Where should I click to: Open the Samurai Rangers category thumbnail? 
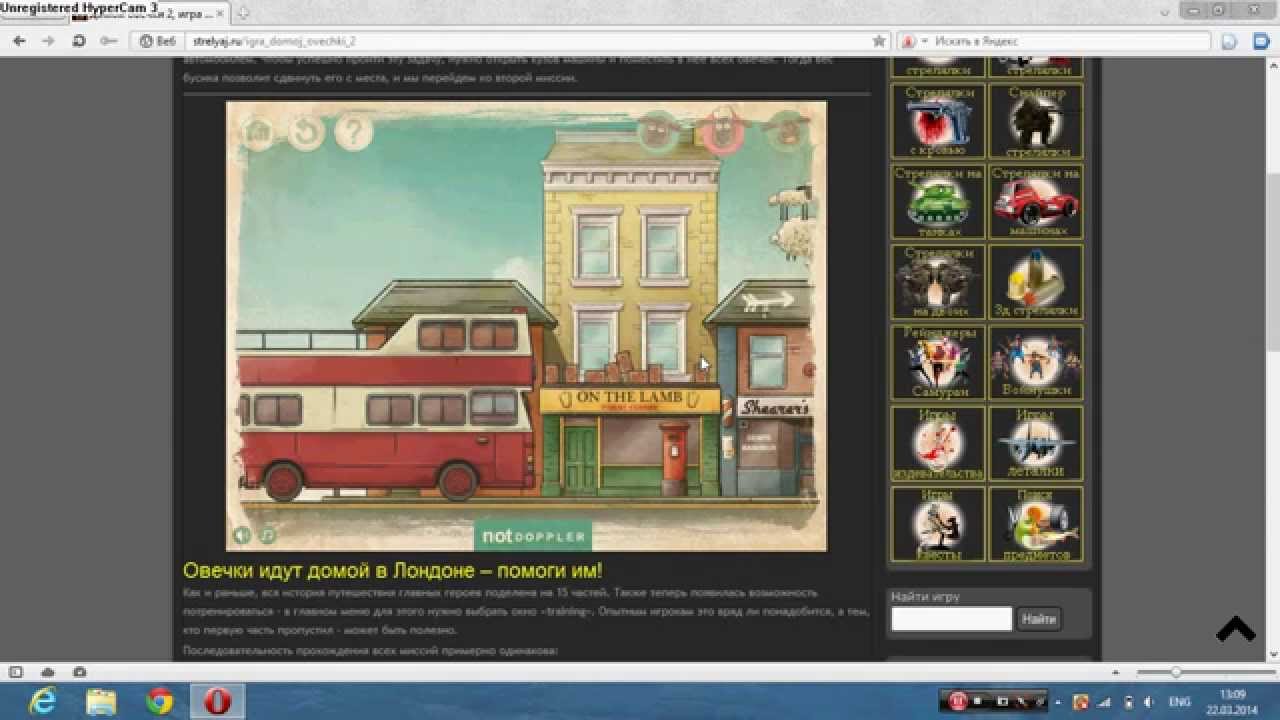[x=937, y=362]
